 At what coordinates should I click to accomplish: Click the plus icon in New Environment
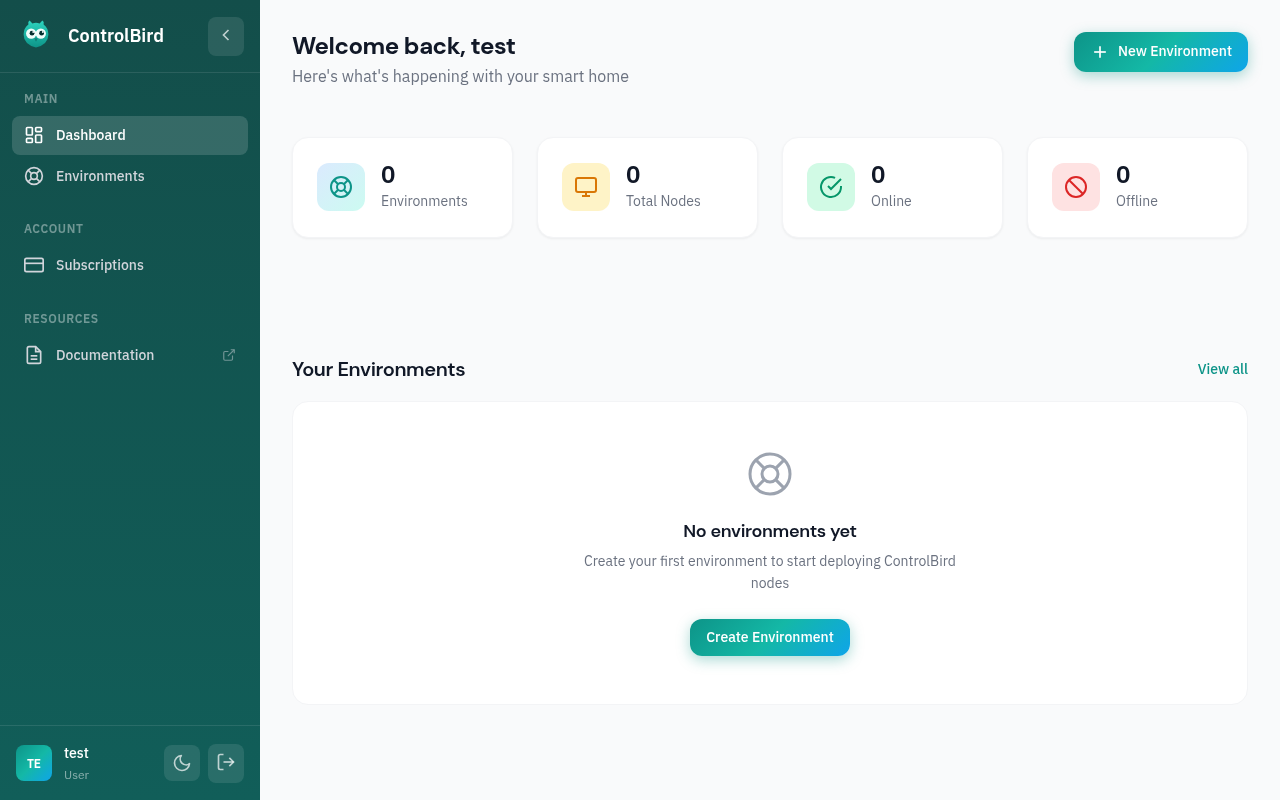coord(1100,52)
